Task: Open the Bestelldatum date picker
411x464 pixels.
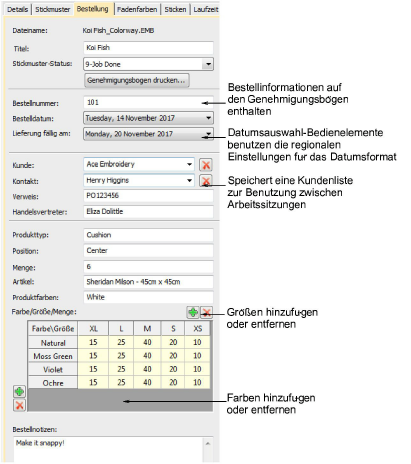Action: pos(208,118)
